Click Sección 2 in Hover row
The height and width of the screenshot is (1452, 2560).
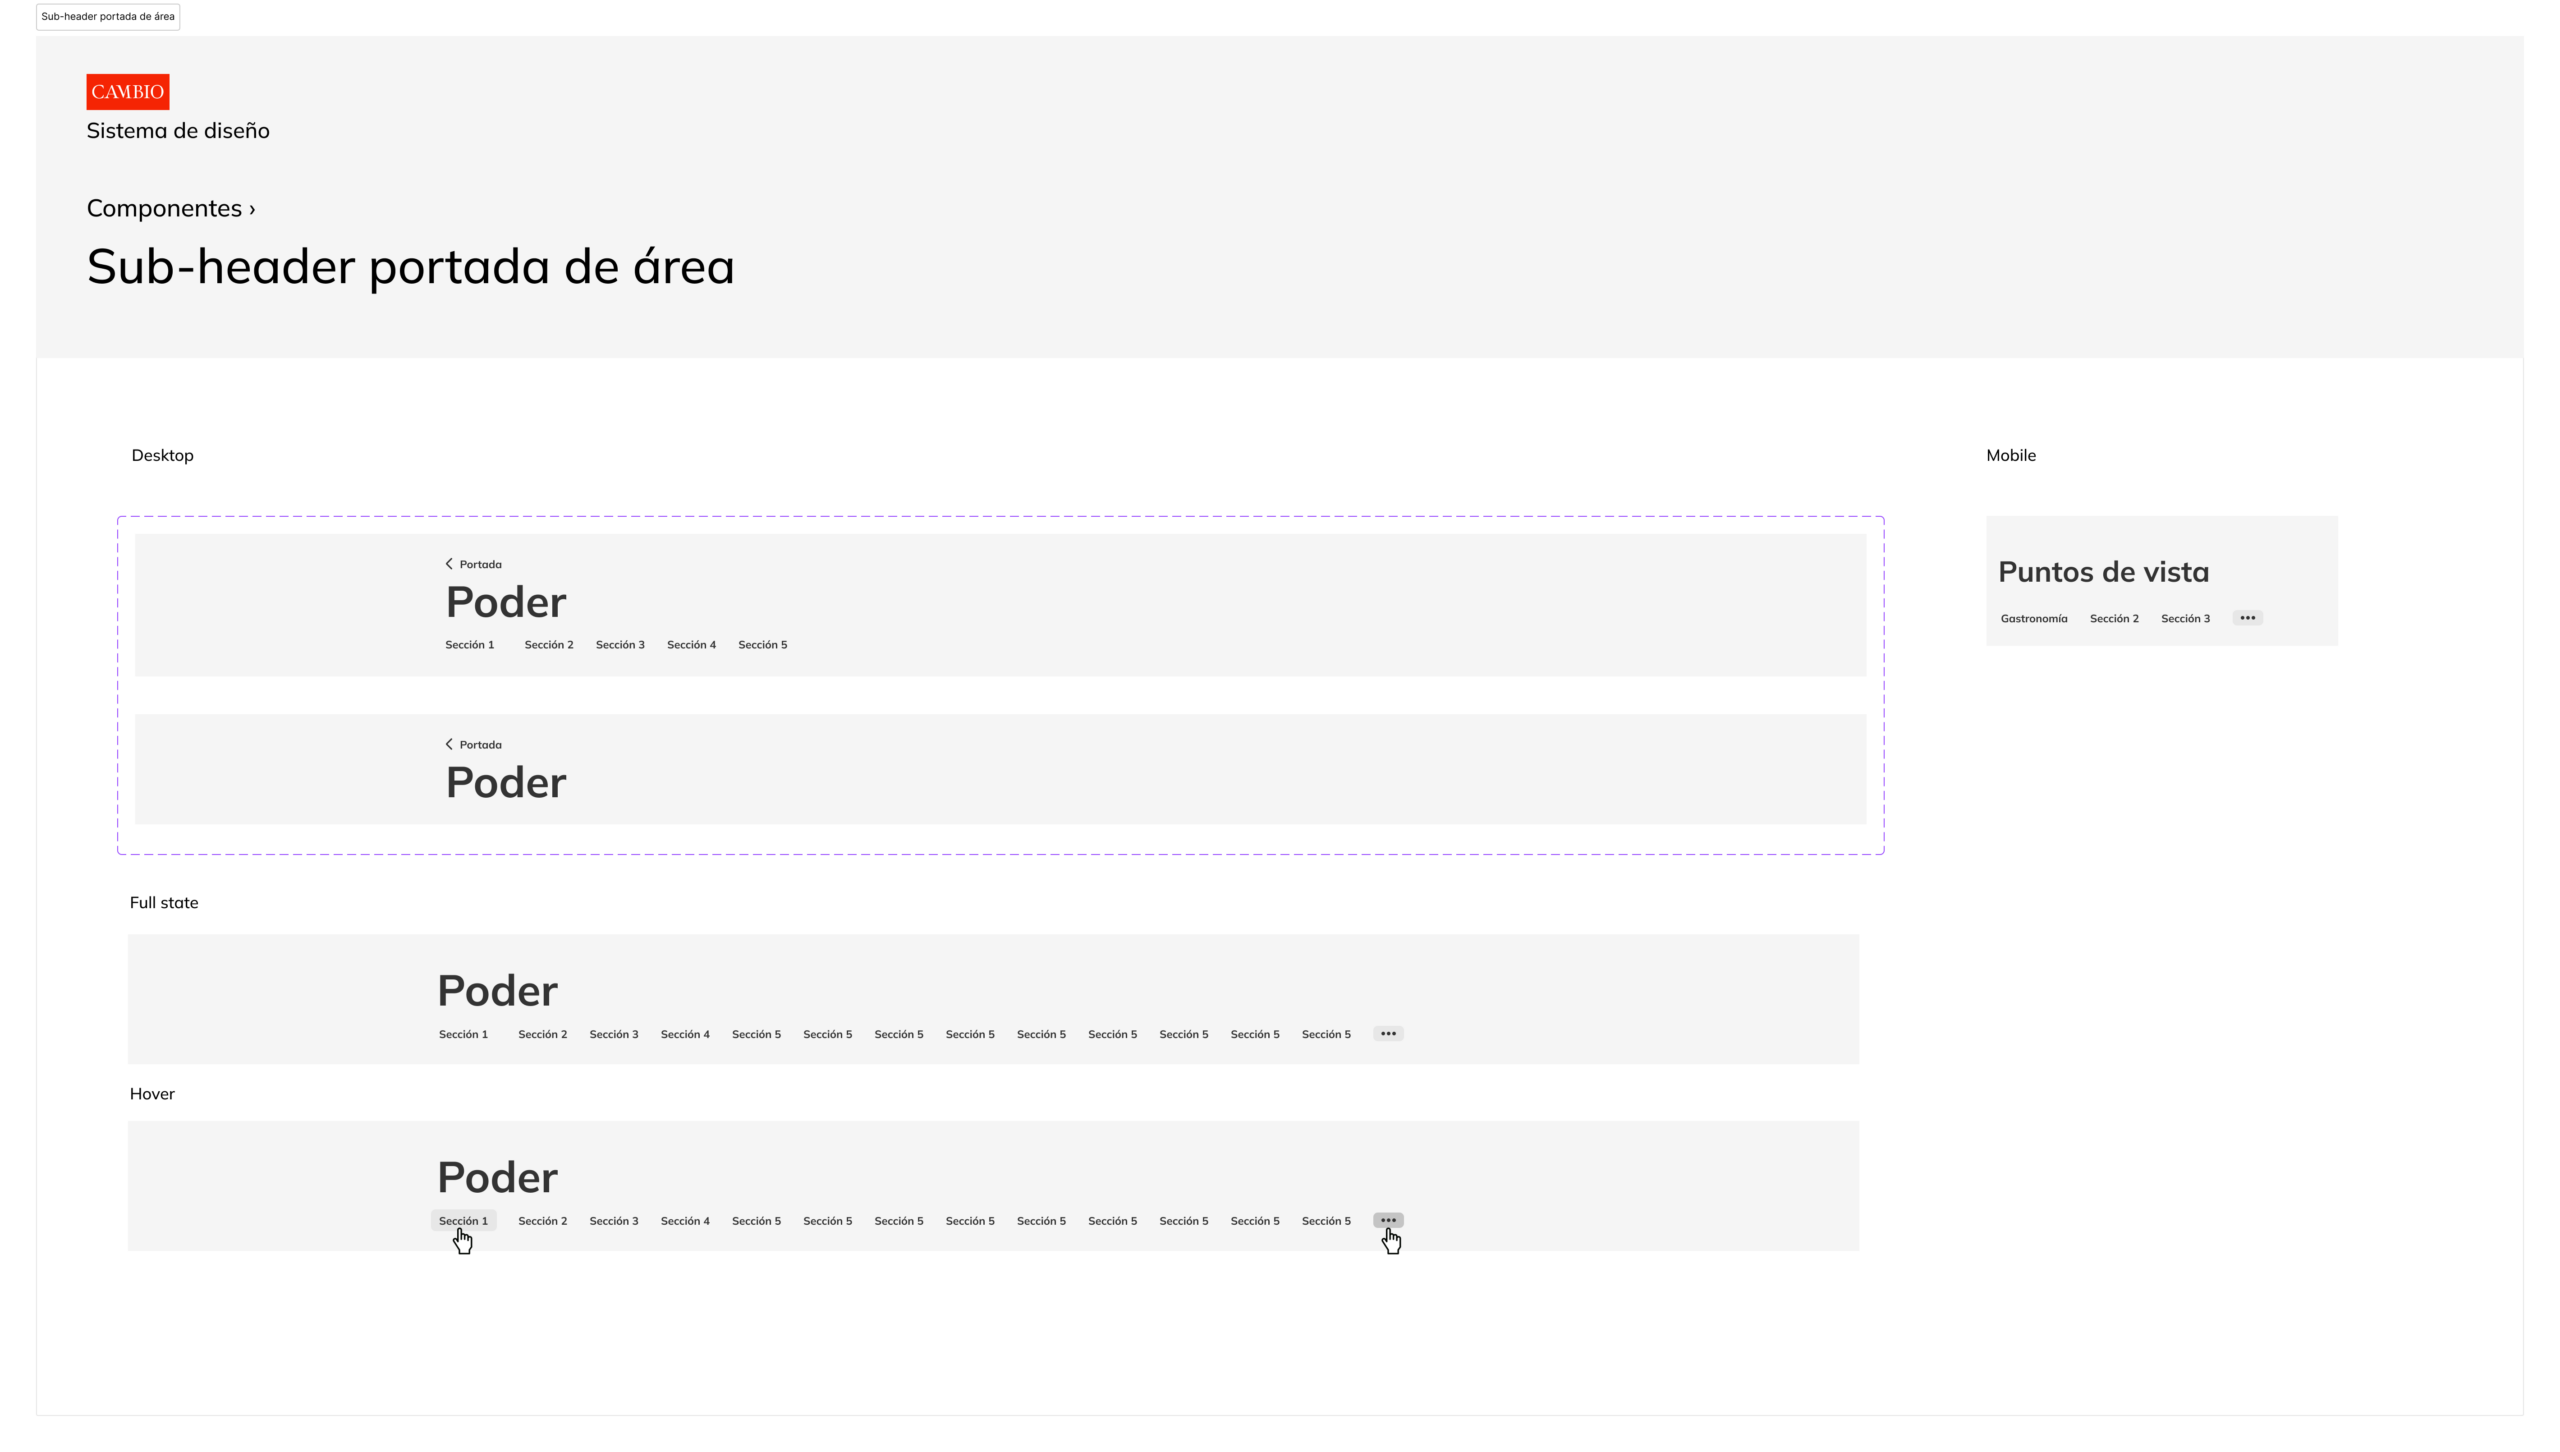click(x=542, y=1221)
